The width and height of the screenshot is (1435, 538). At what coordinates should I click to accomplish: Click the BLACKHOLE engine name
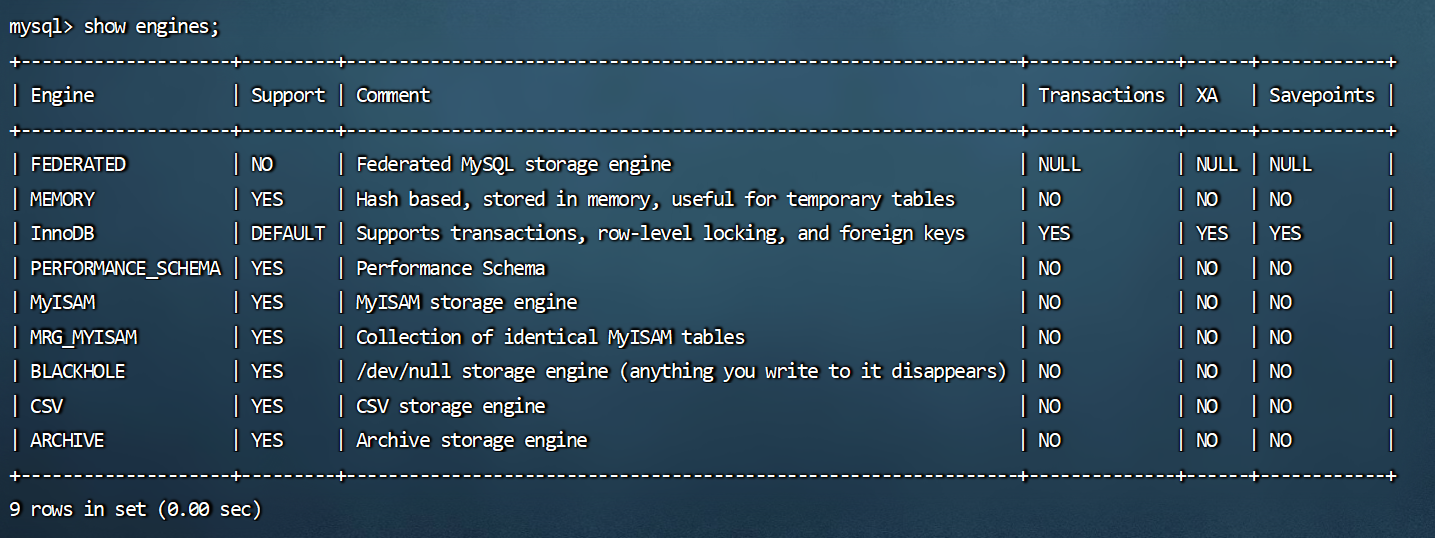(78, 371)
